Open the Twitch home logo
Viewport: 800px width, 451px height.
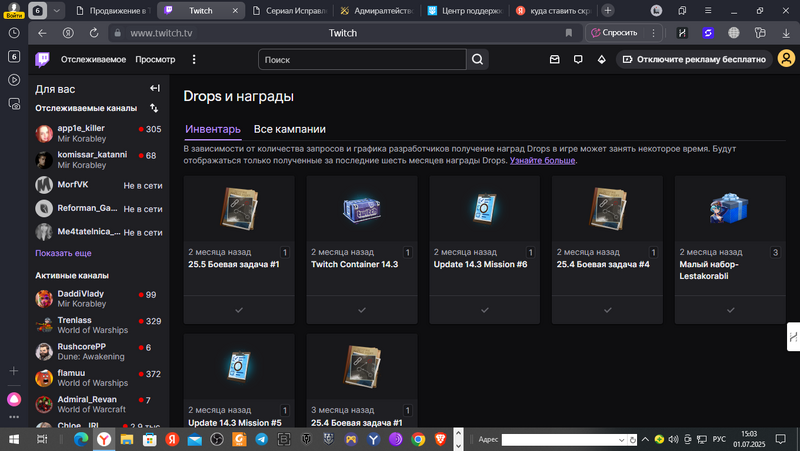42,59
